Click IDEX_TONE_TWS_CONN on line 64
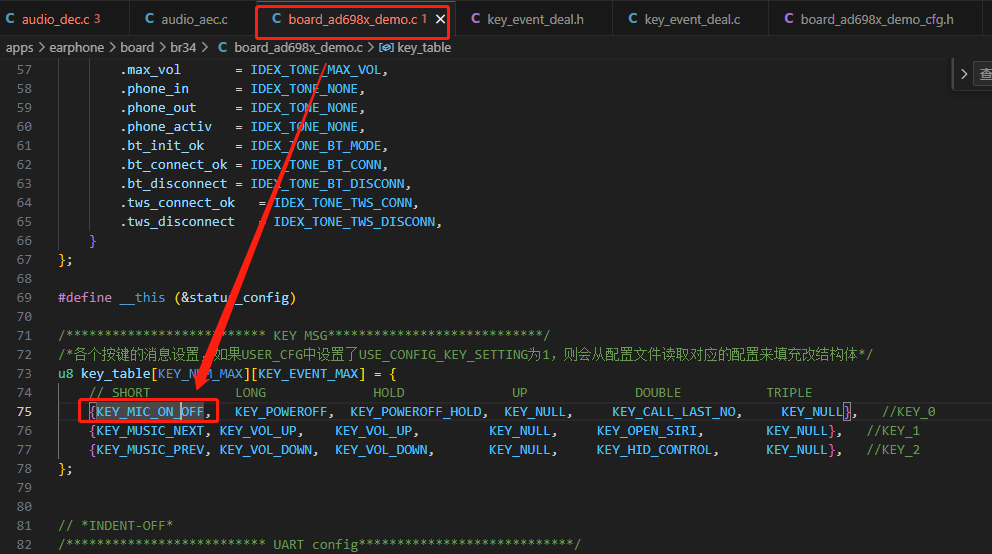 pyautogui.click(x=343, y=202)
